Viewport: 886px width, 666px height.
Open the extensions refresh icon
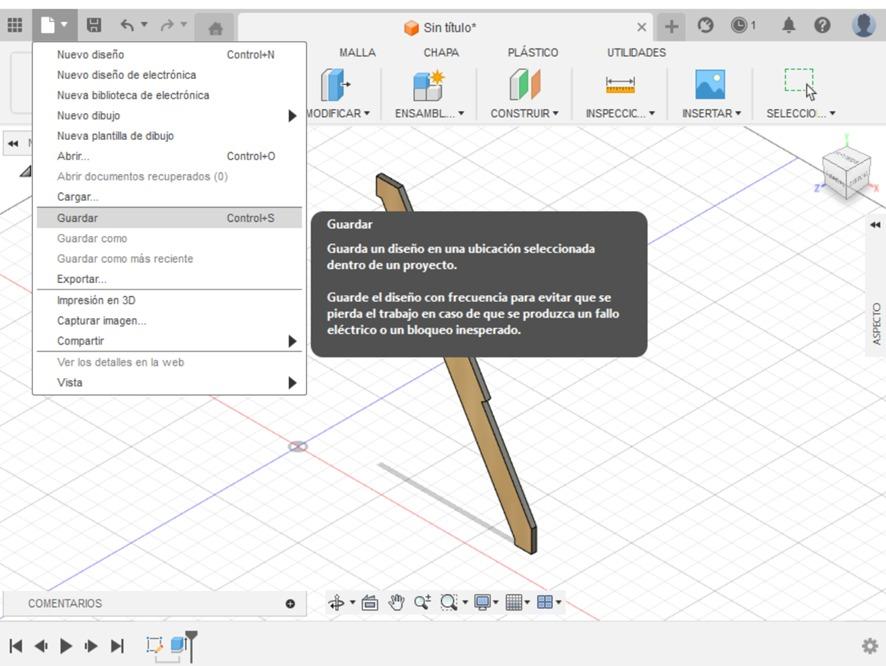coord(706,25)
